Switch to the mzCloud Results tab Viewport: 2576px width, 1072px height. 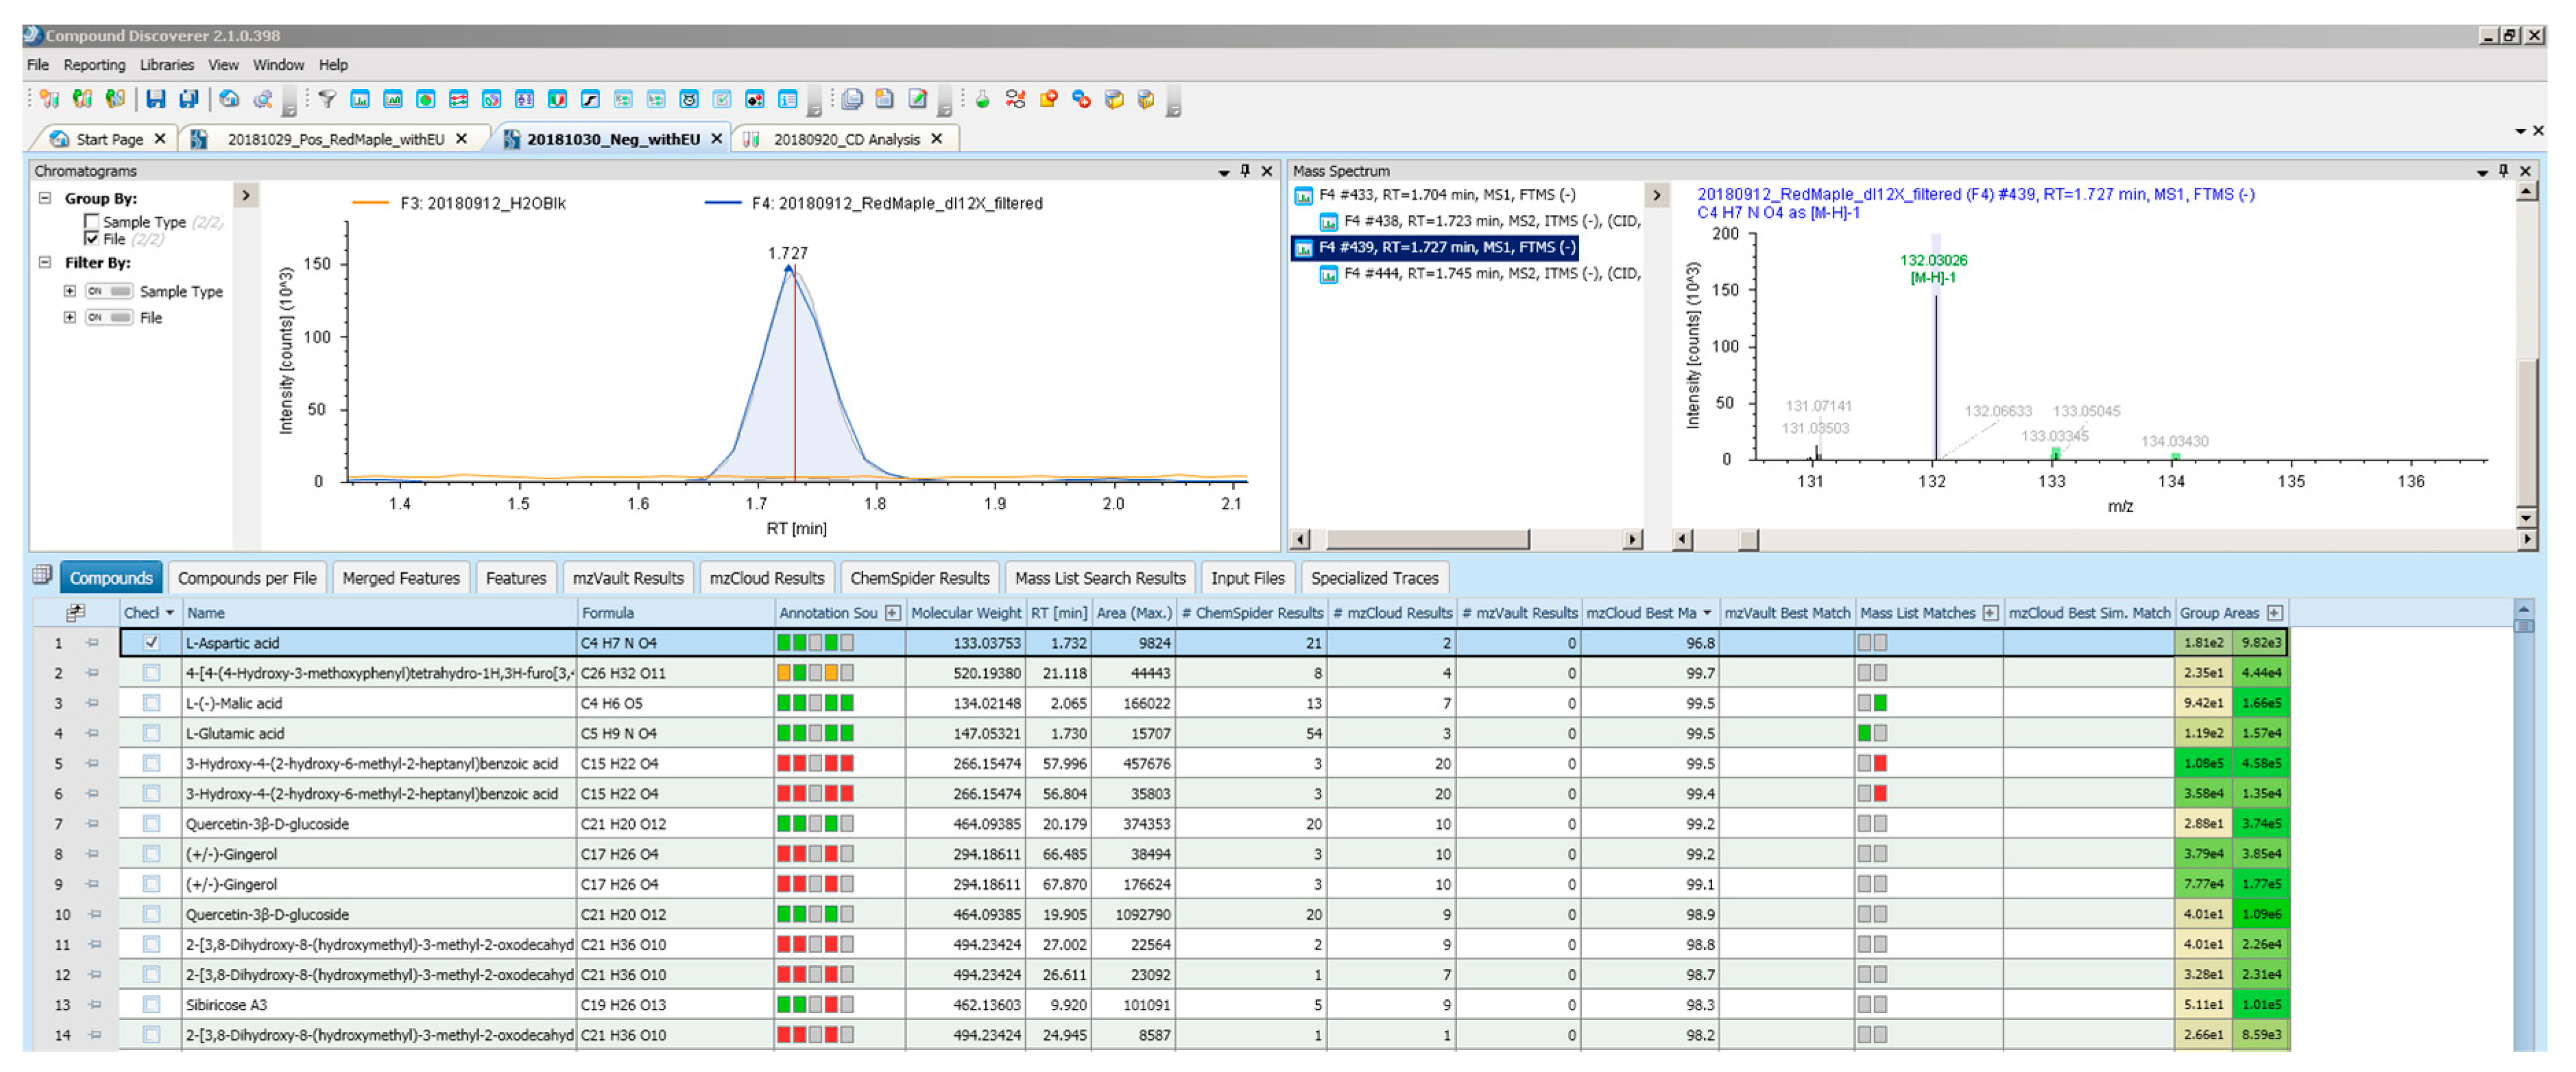(x=766, y=578)
